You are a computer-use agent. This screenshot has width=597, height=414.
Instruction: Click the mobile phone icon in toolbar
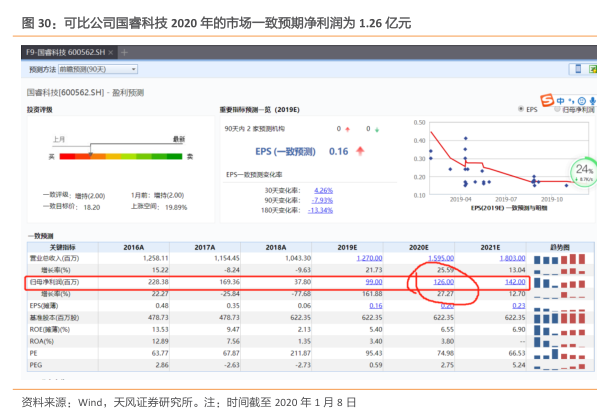click(578, 69)
